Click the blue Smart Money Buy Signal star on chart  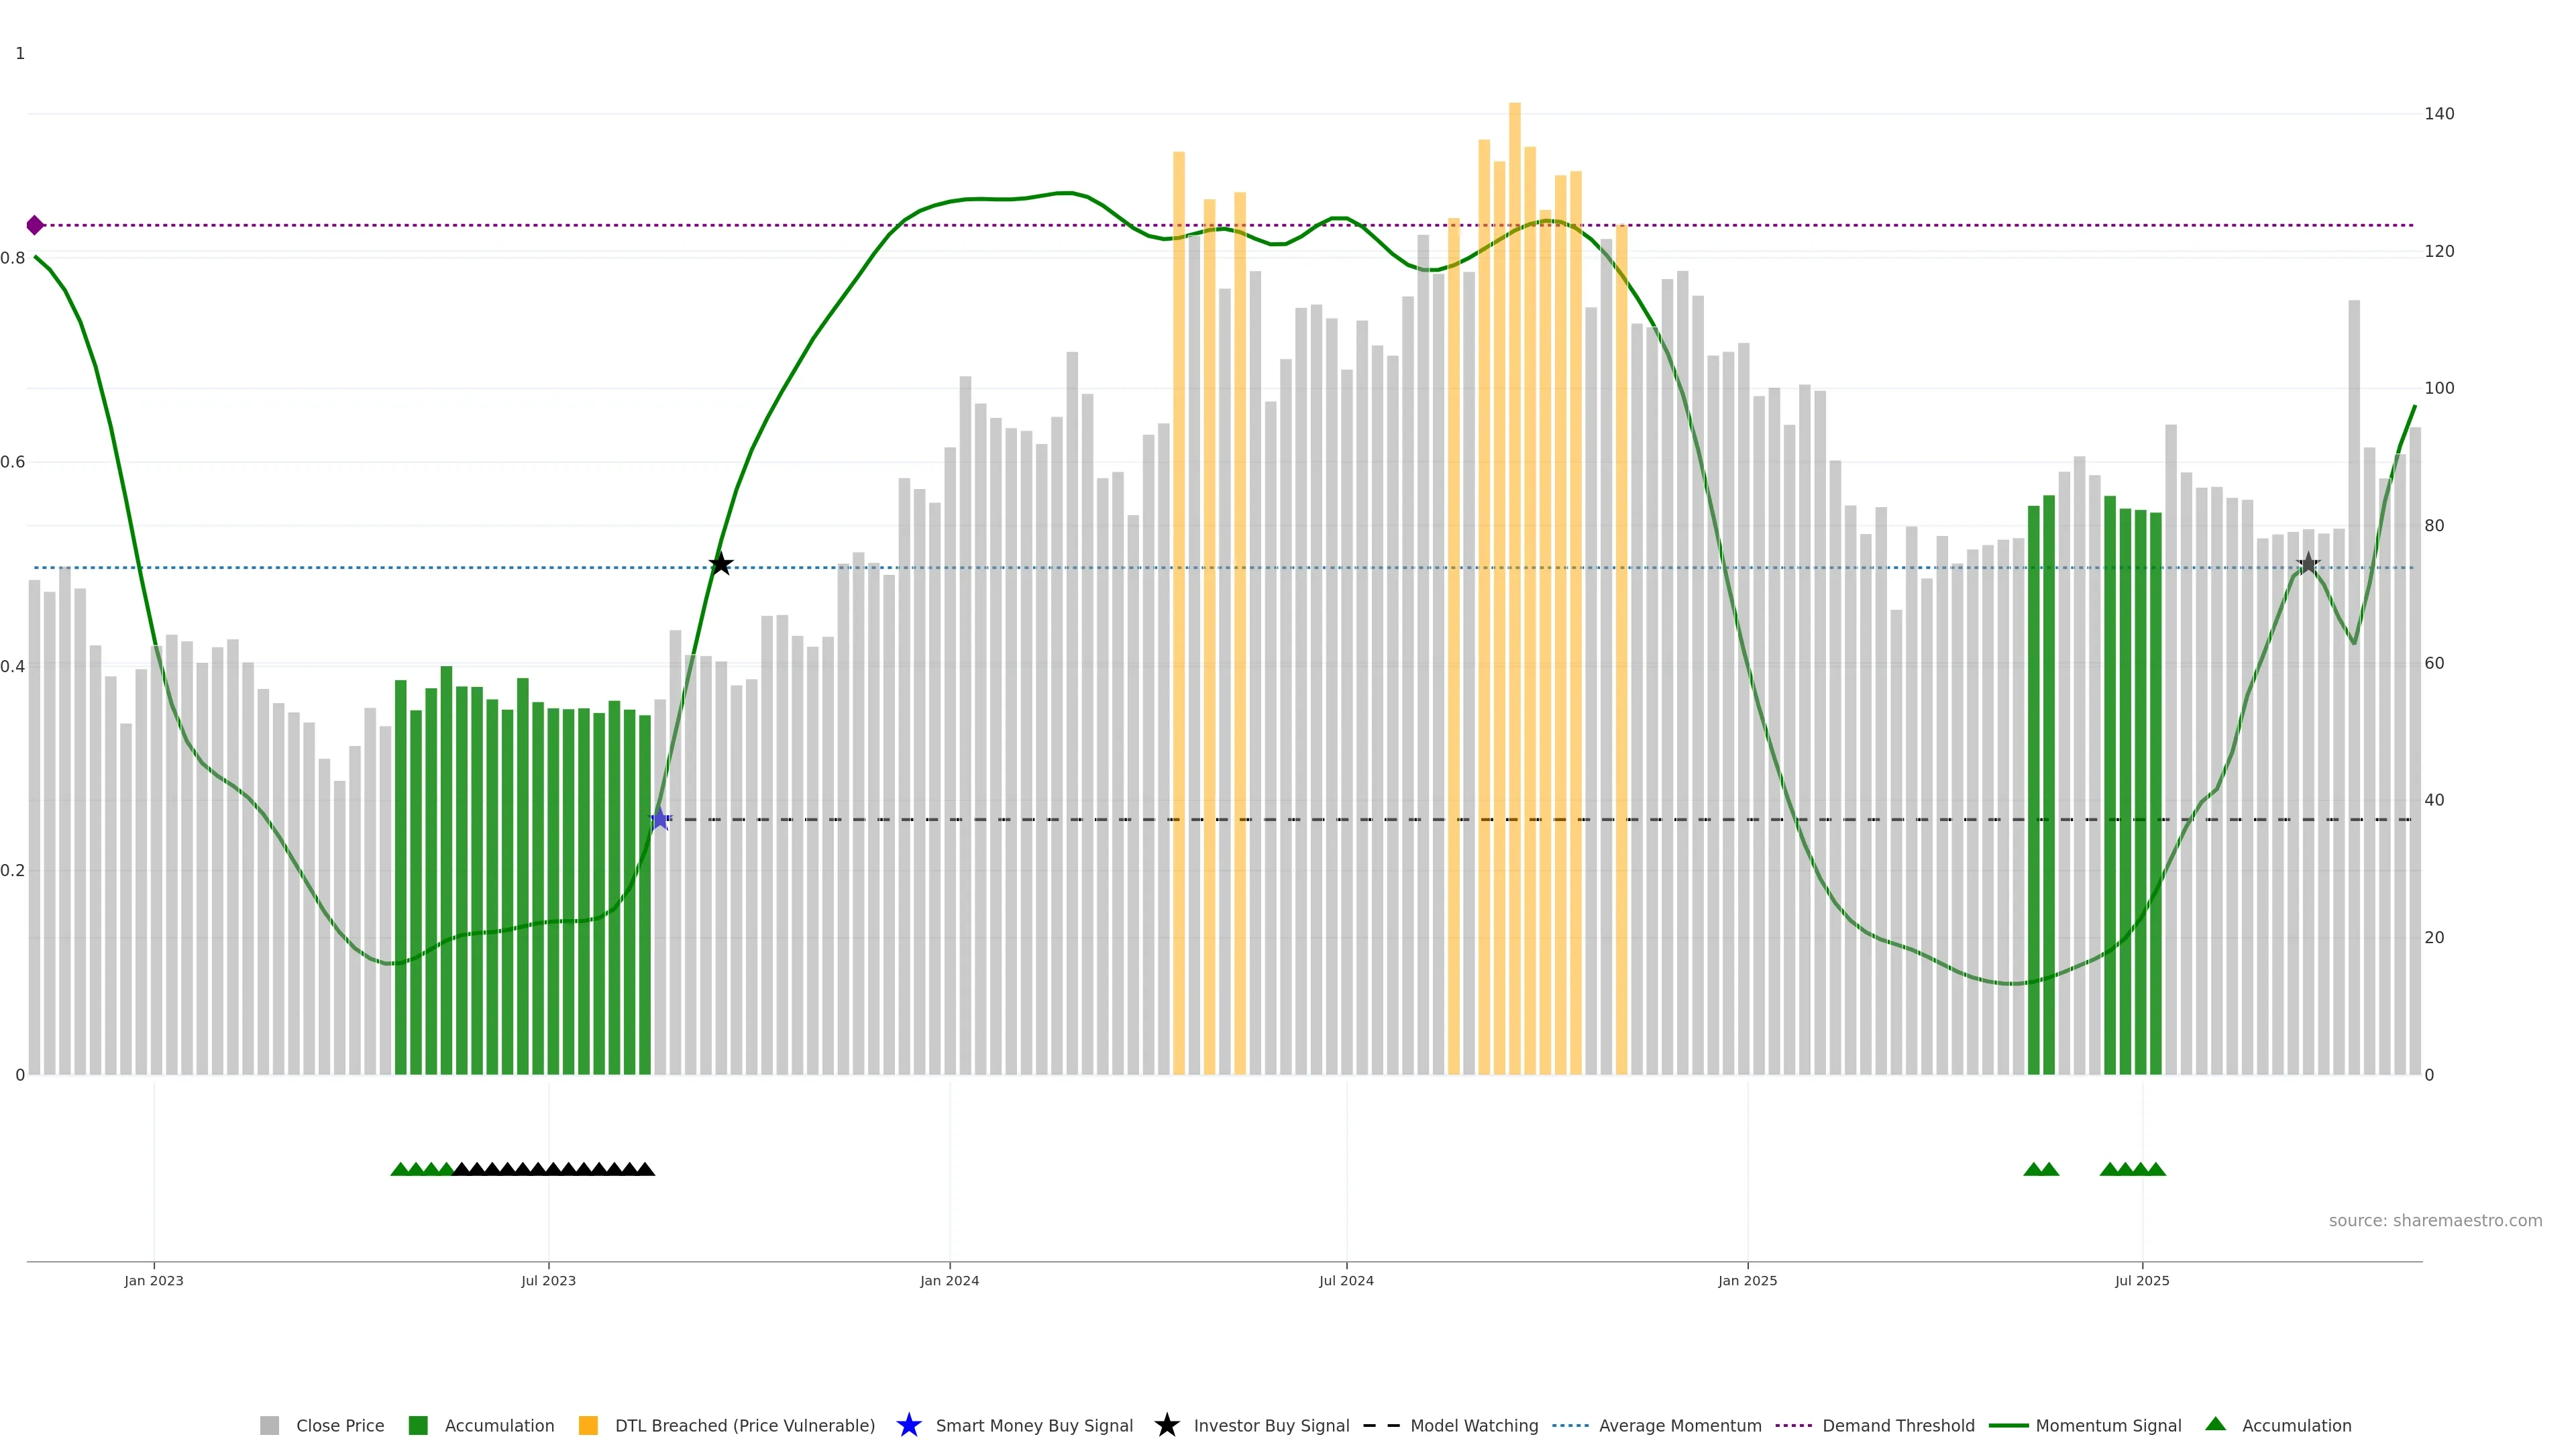pos(660,819)
